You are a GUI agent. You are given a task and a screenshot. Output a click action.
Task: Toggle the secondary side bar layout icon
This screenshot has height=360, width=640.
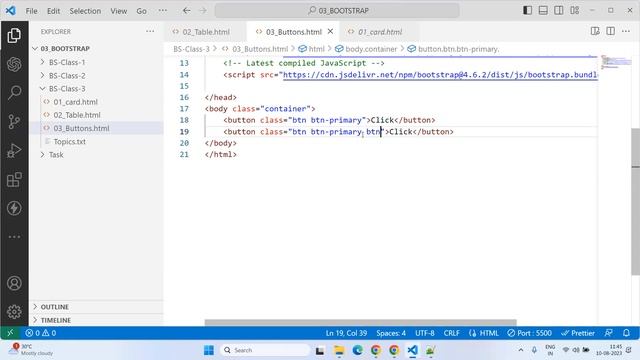click(559, 10)
